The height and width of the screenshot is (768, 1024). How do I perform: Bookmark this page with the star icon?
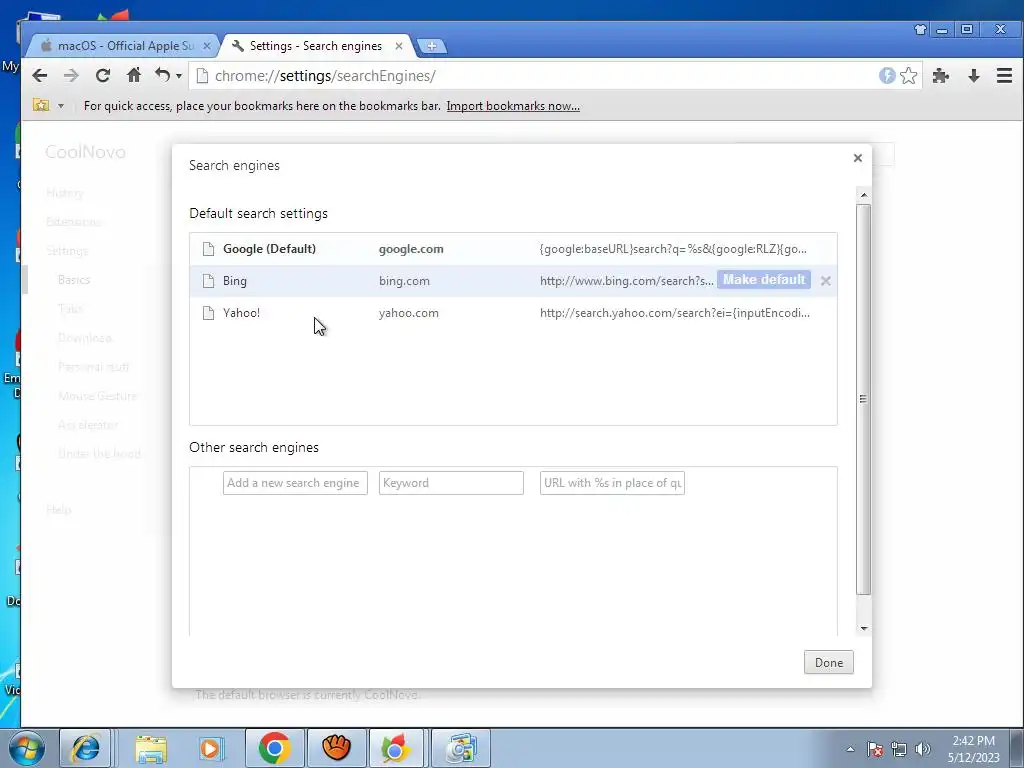click(x=908, y=76)
